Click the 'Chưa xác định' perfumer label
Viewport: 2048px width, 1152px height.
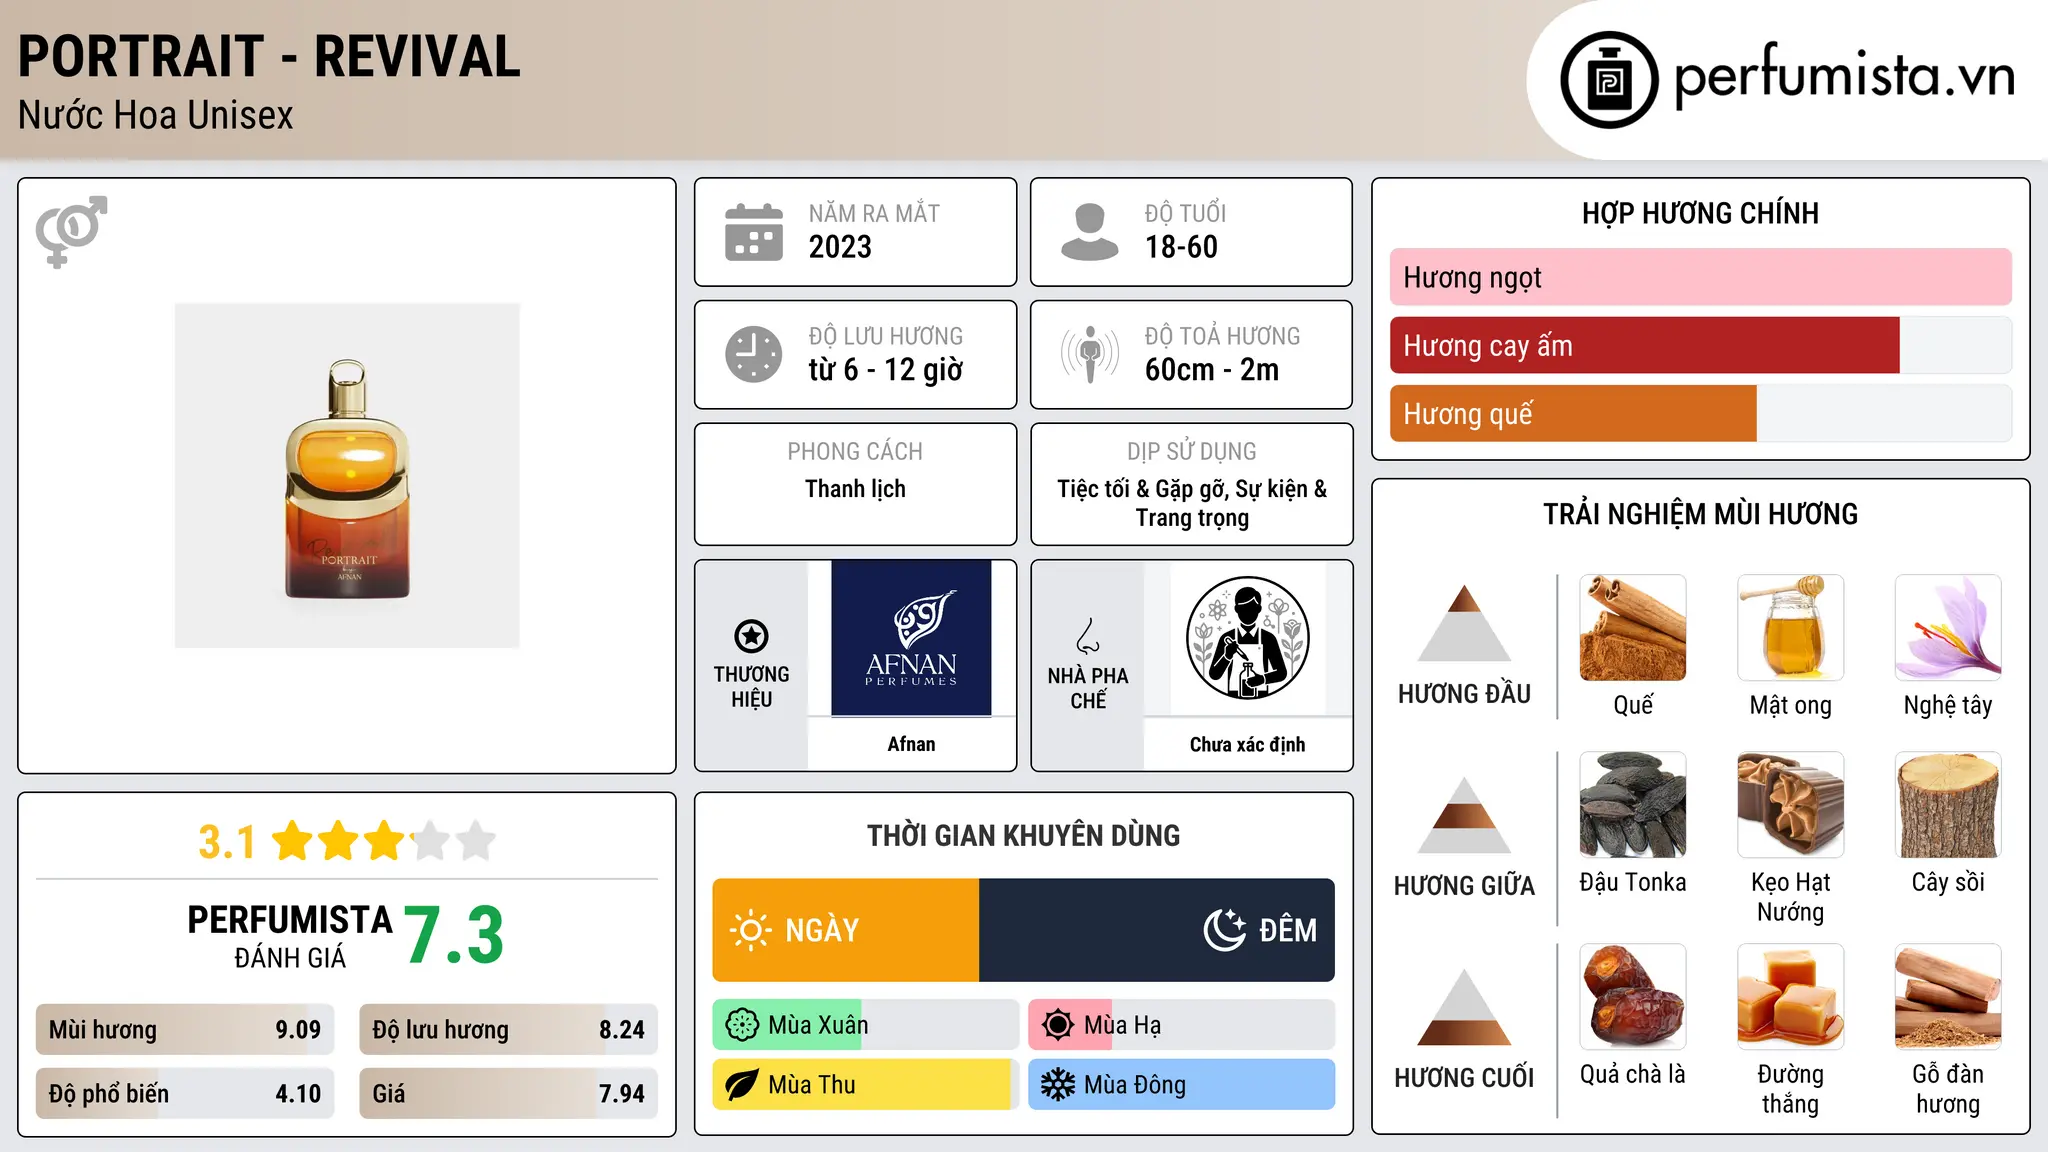1247,744
